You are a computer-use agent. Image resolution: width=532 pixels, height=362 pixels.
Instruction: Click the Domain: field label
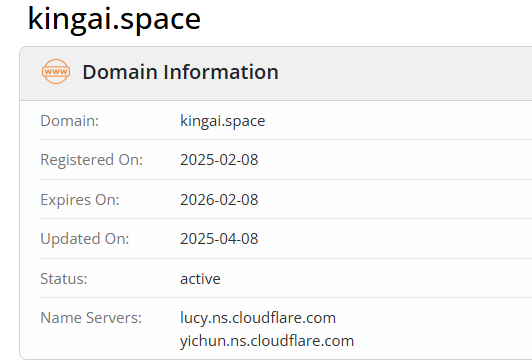pyautogui.click(x=70, y=121)
